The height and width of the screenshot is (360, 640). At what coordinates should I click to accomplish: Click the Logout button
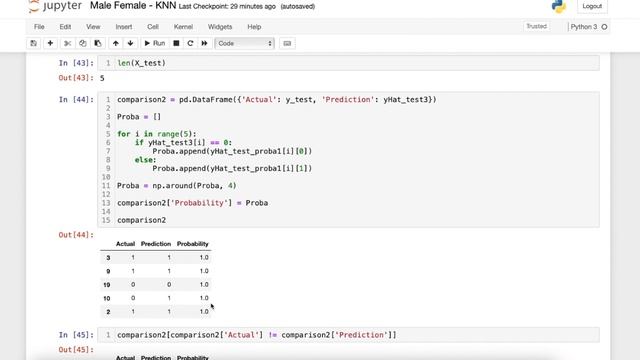592,6
